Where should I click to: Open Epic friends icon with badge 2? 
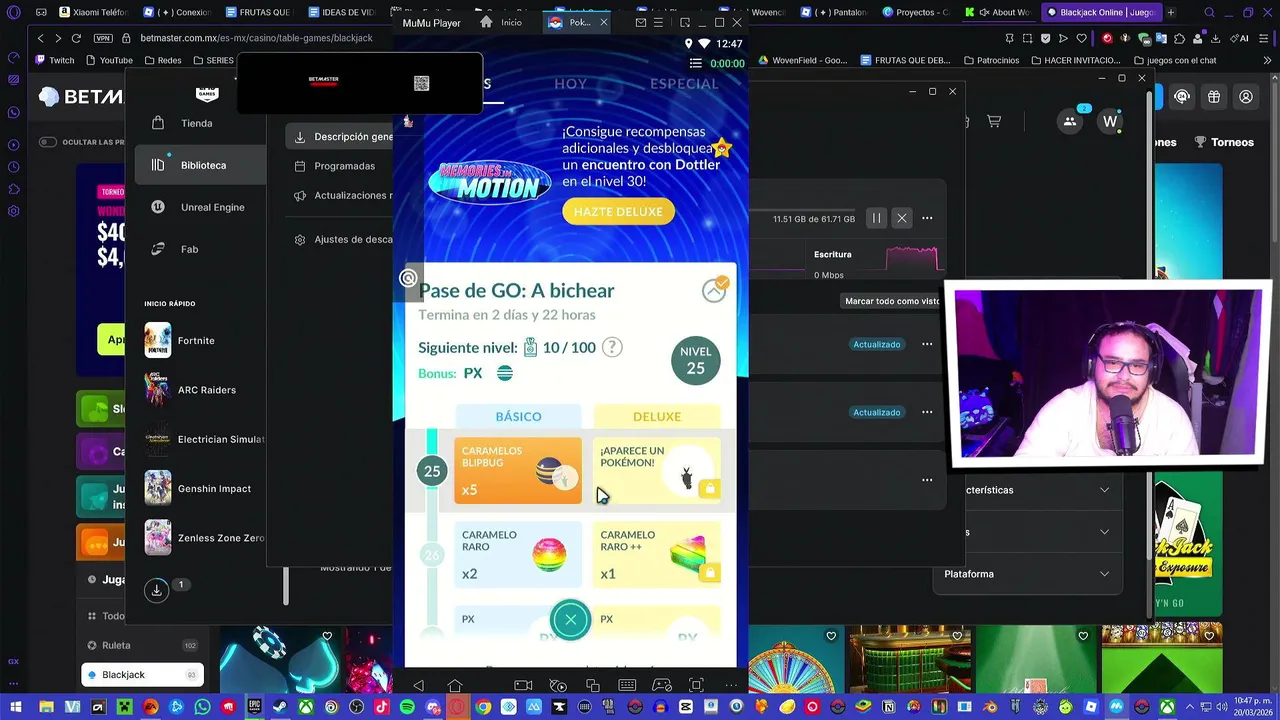point(1070,121)
